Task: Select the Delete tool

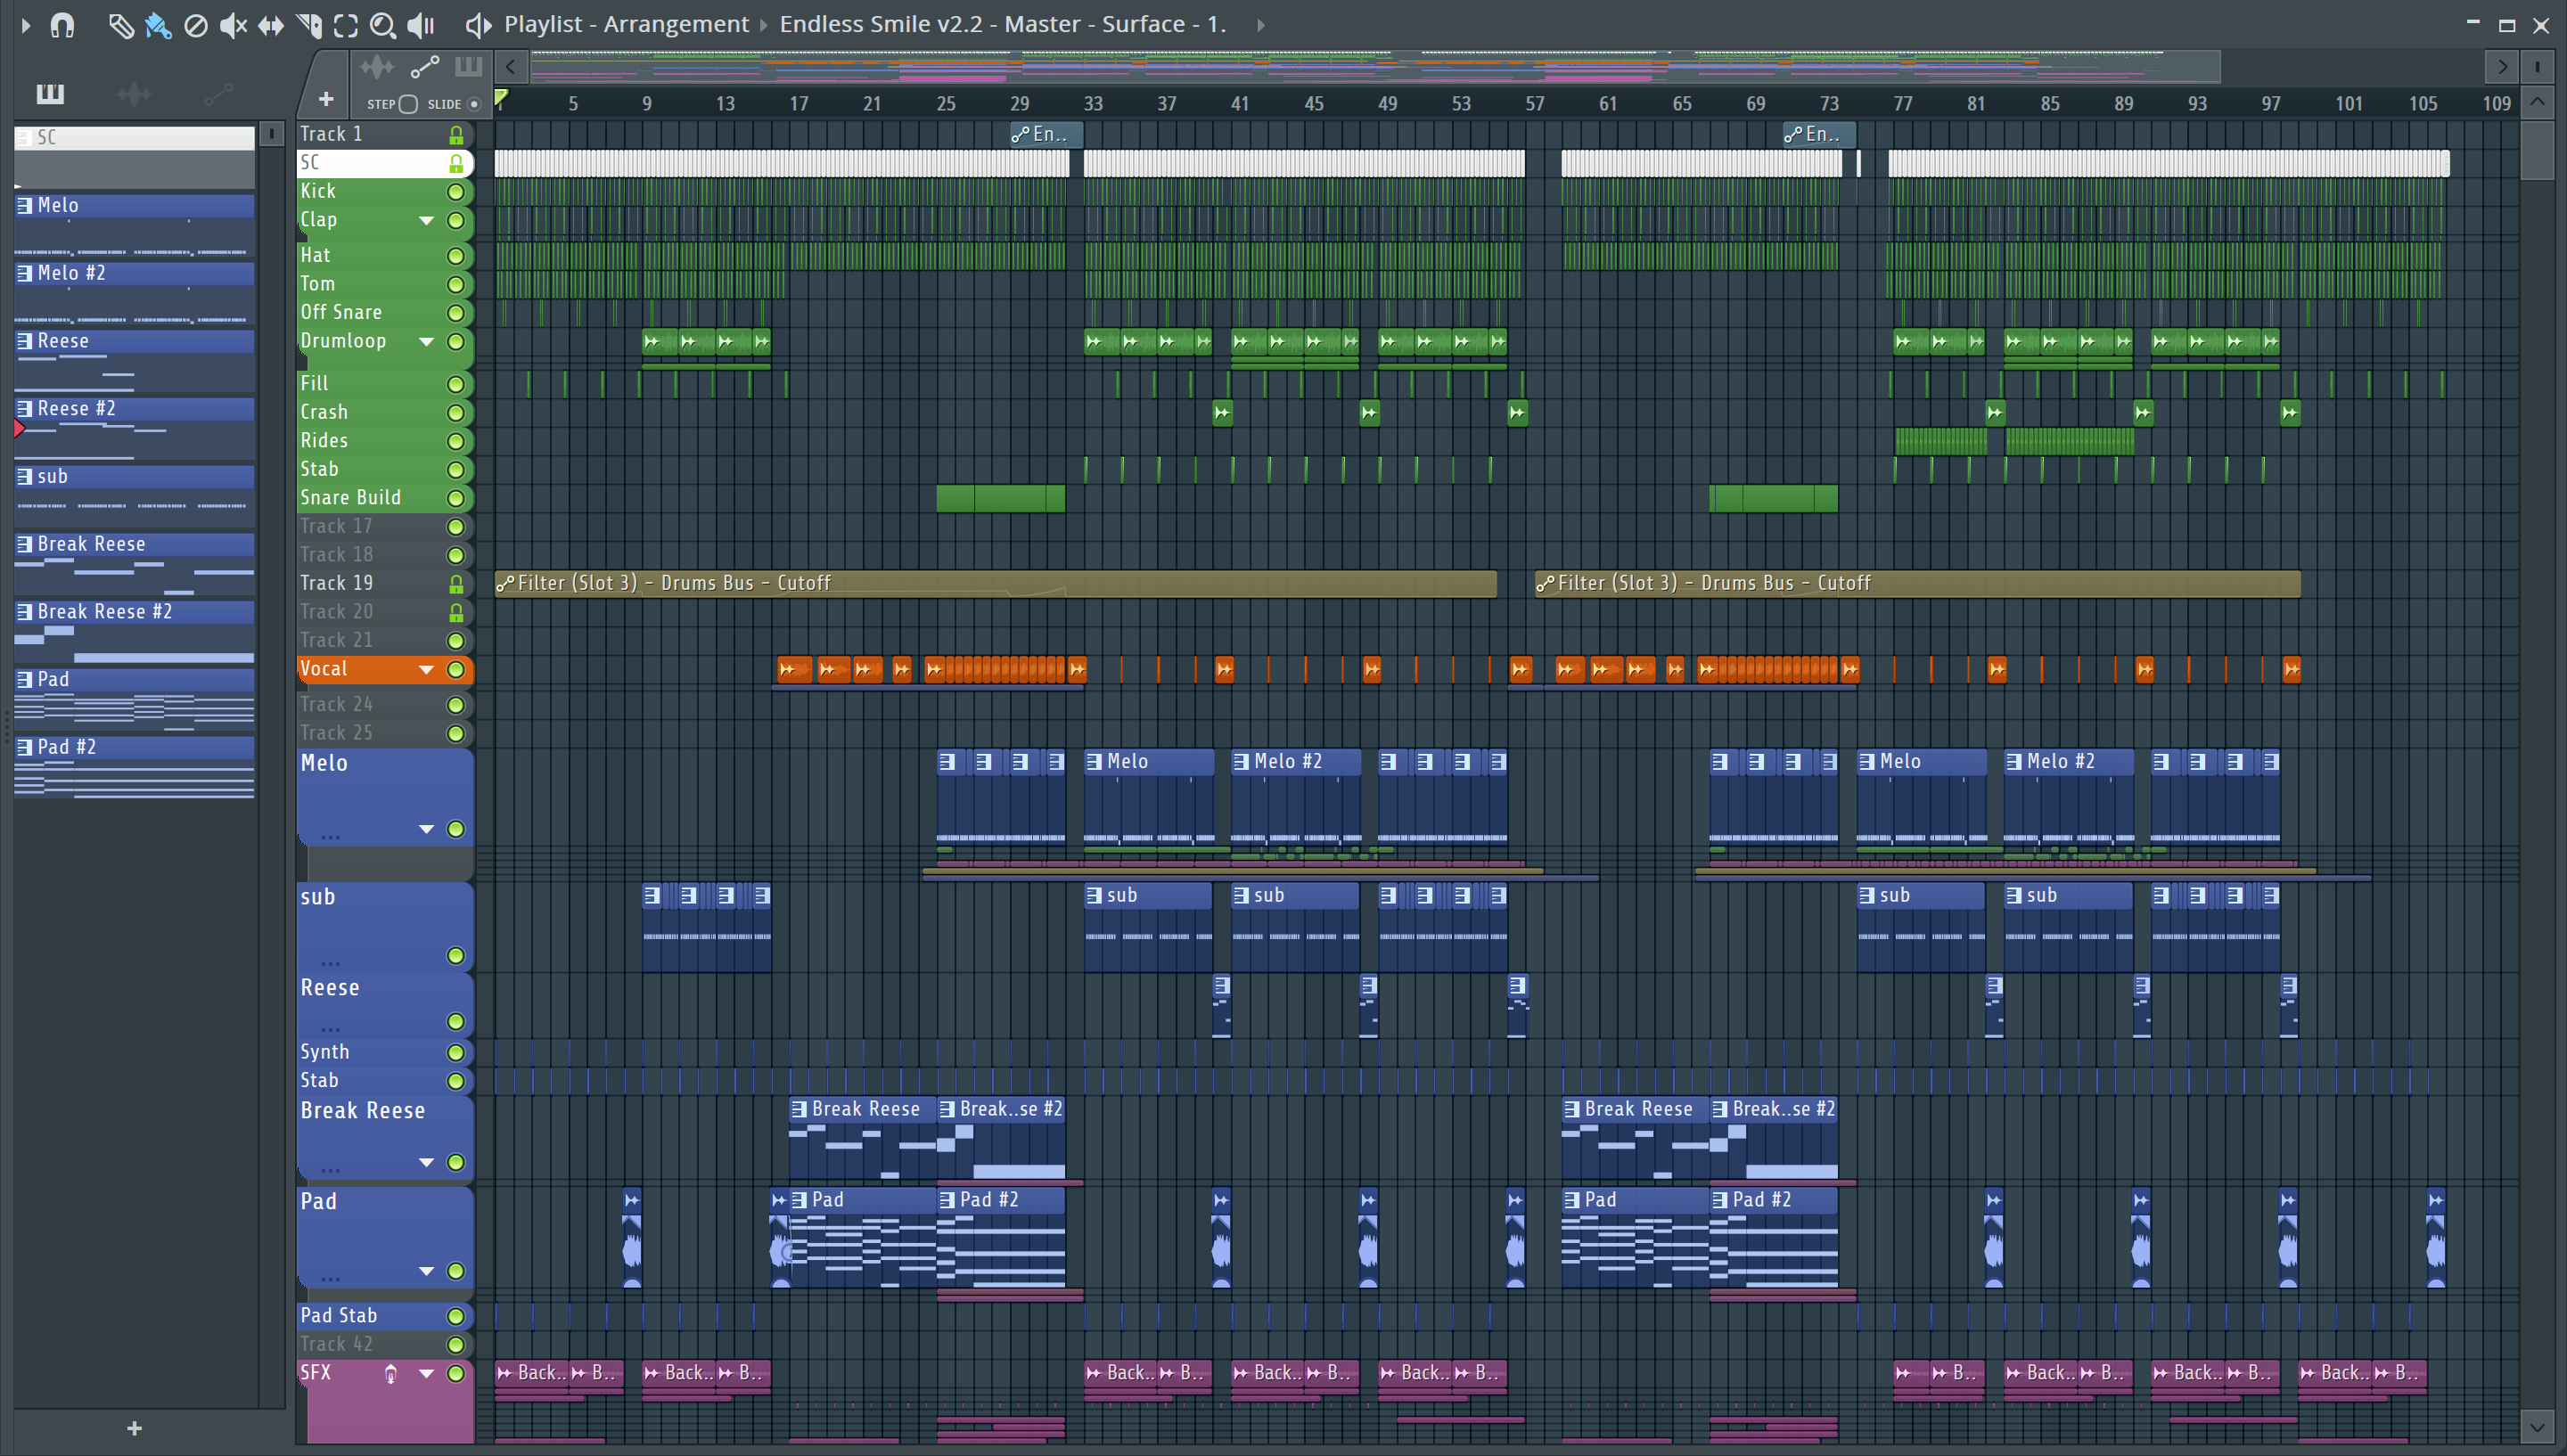Action: coord(196,25)
